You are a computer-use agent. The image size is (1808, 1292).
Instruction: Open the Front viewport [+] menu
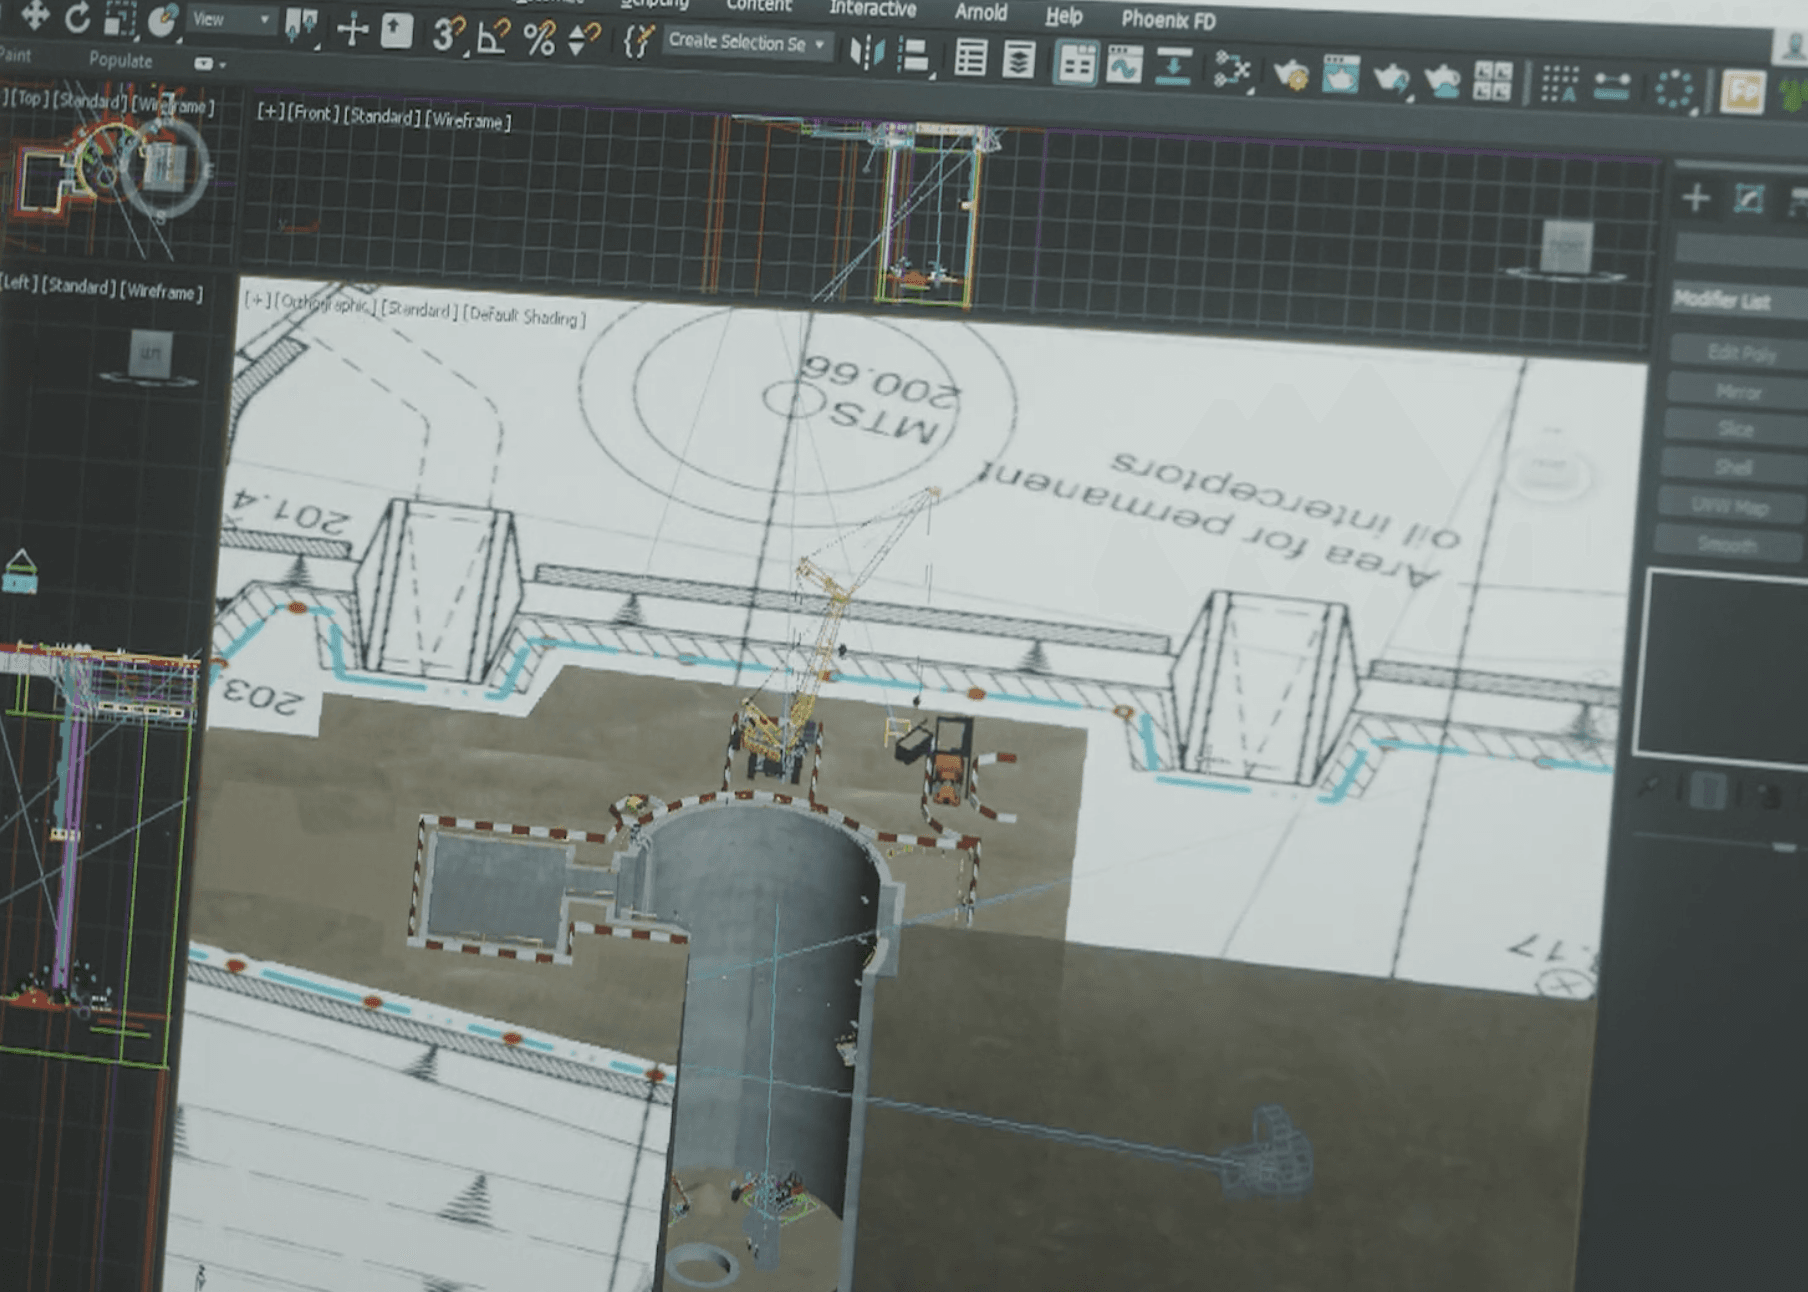pyautogui.click(x=268, y=111)
